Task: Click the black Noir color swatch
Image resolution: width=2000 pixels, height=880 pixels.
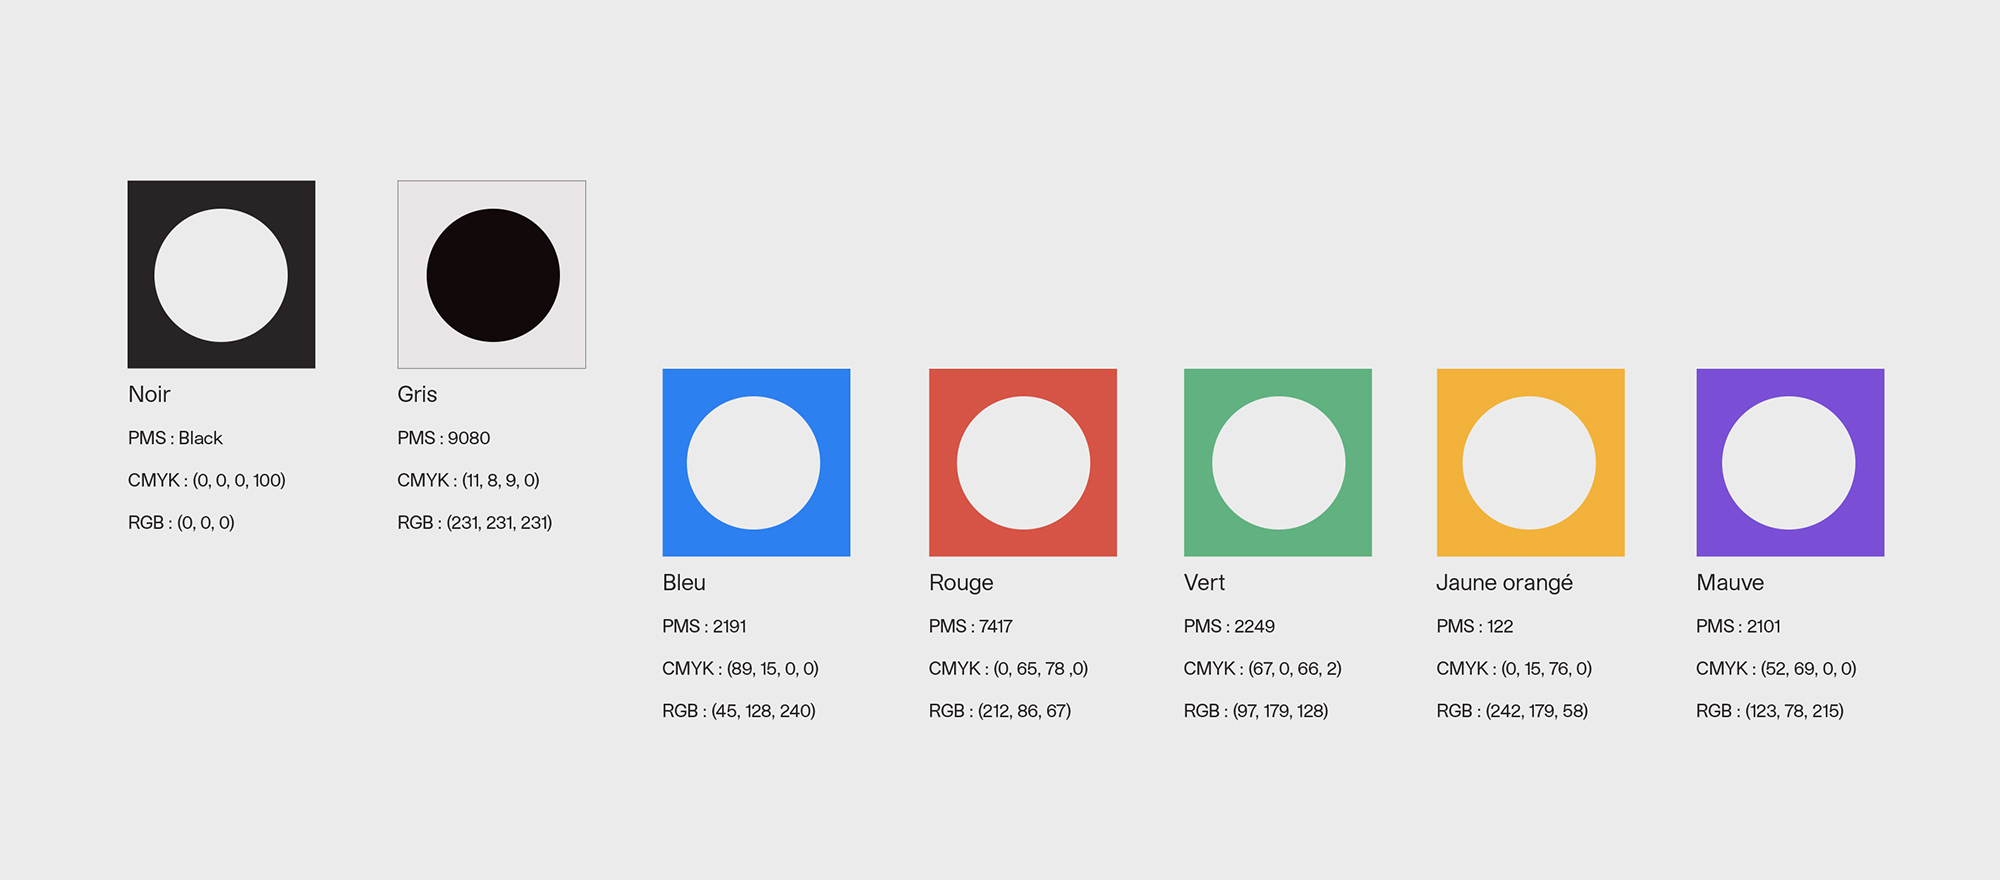Action: point(221,274)
